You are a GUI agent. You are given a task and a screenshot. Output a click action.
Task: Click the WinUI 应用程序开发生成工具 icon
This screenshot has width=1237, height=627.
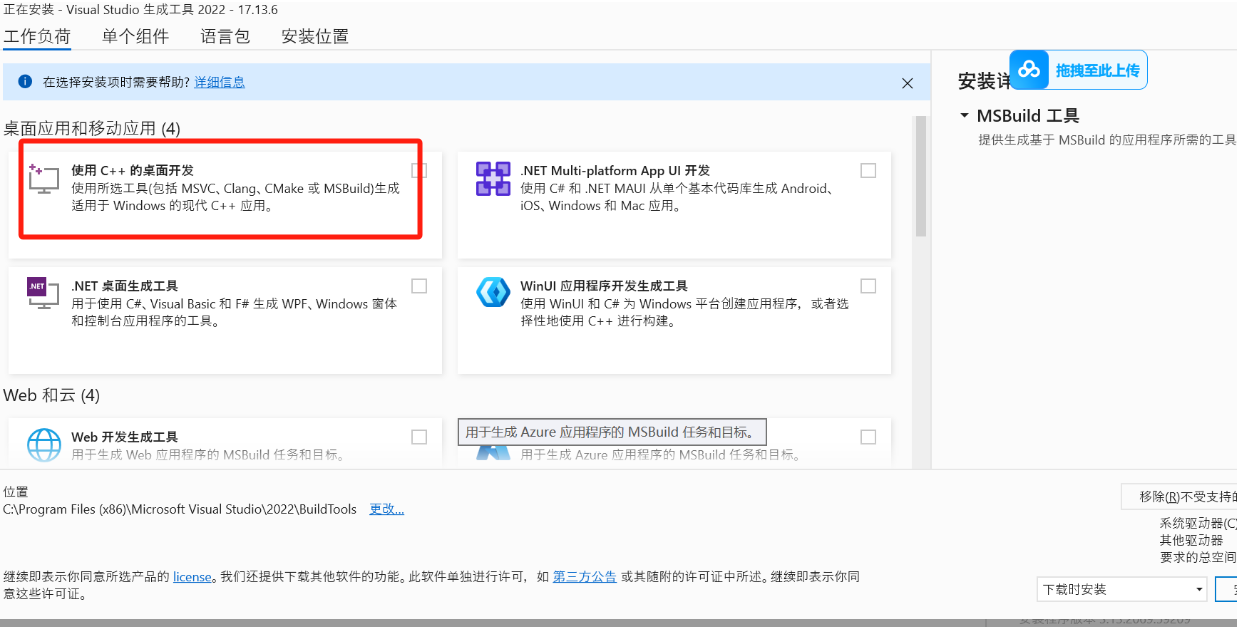tap(493, 292)
